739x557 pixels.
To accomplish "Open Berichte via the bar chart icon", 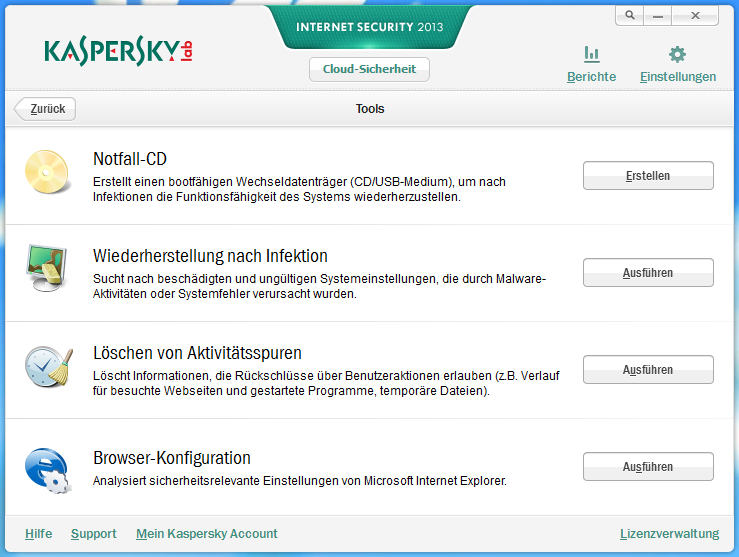I will [x=591, y=54].
